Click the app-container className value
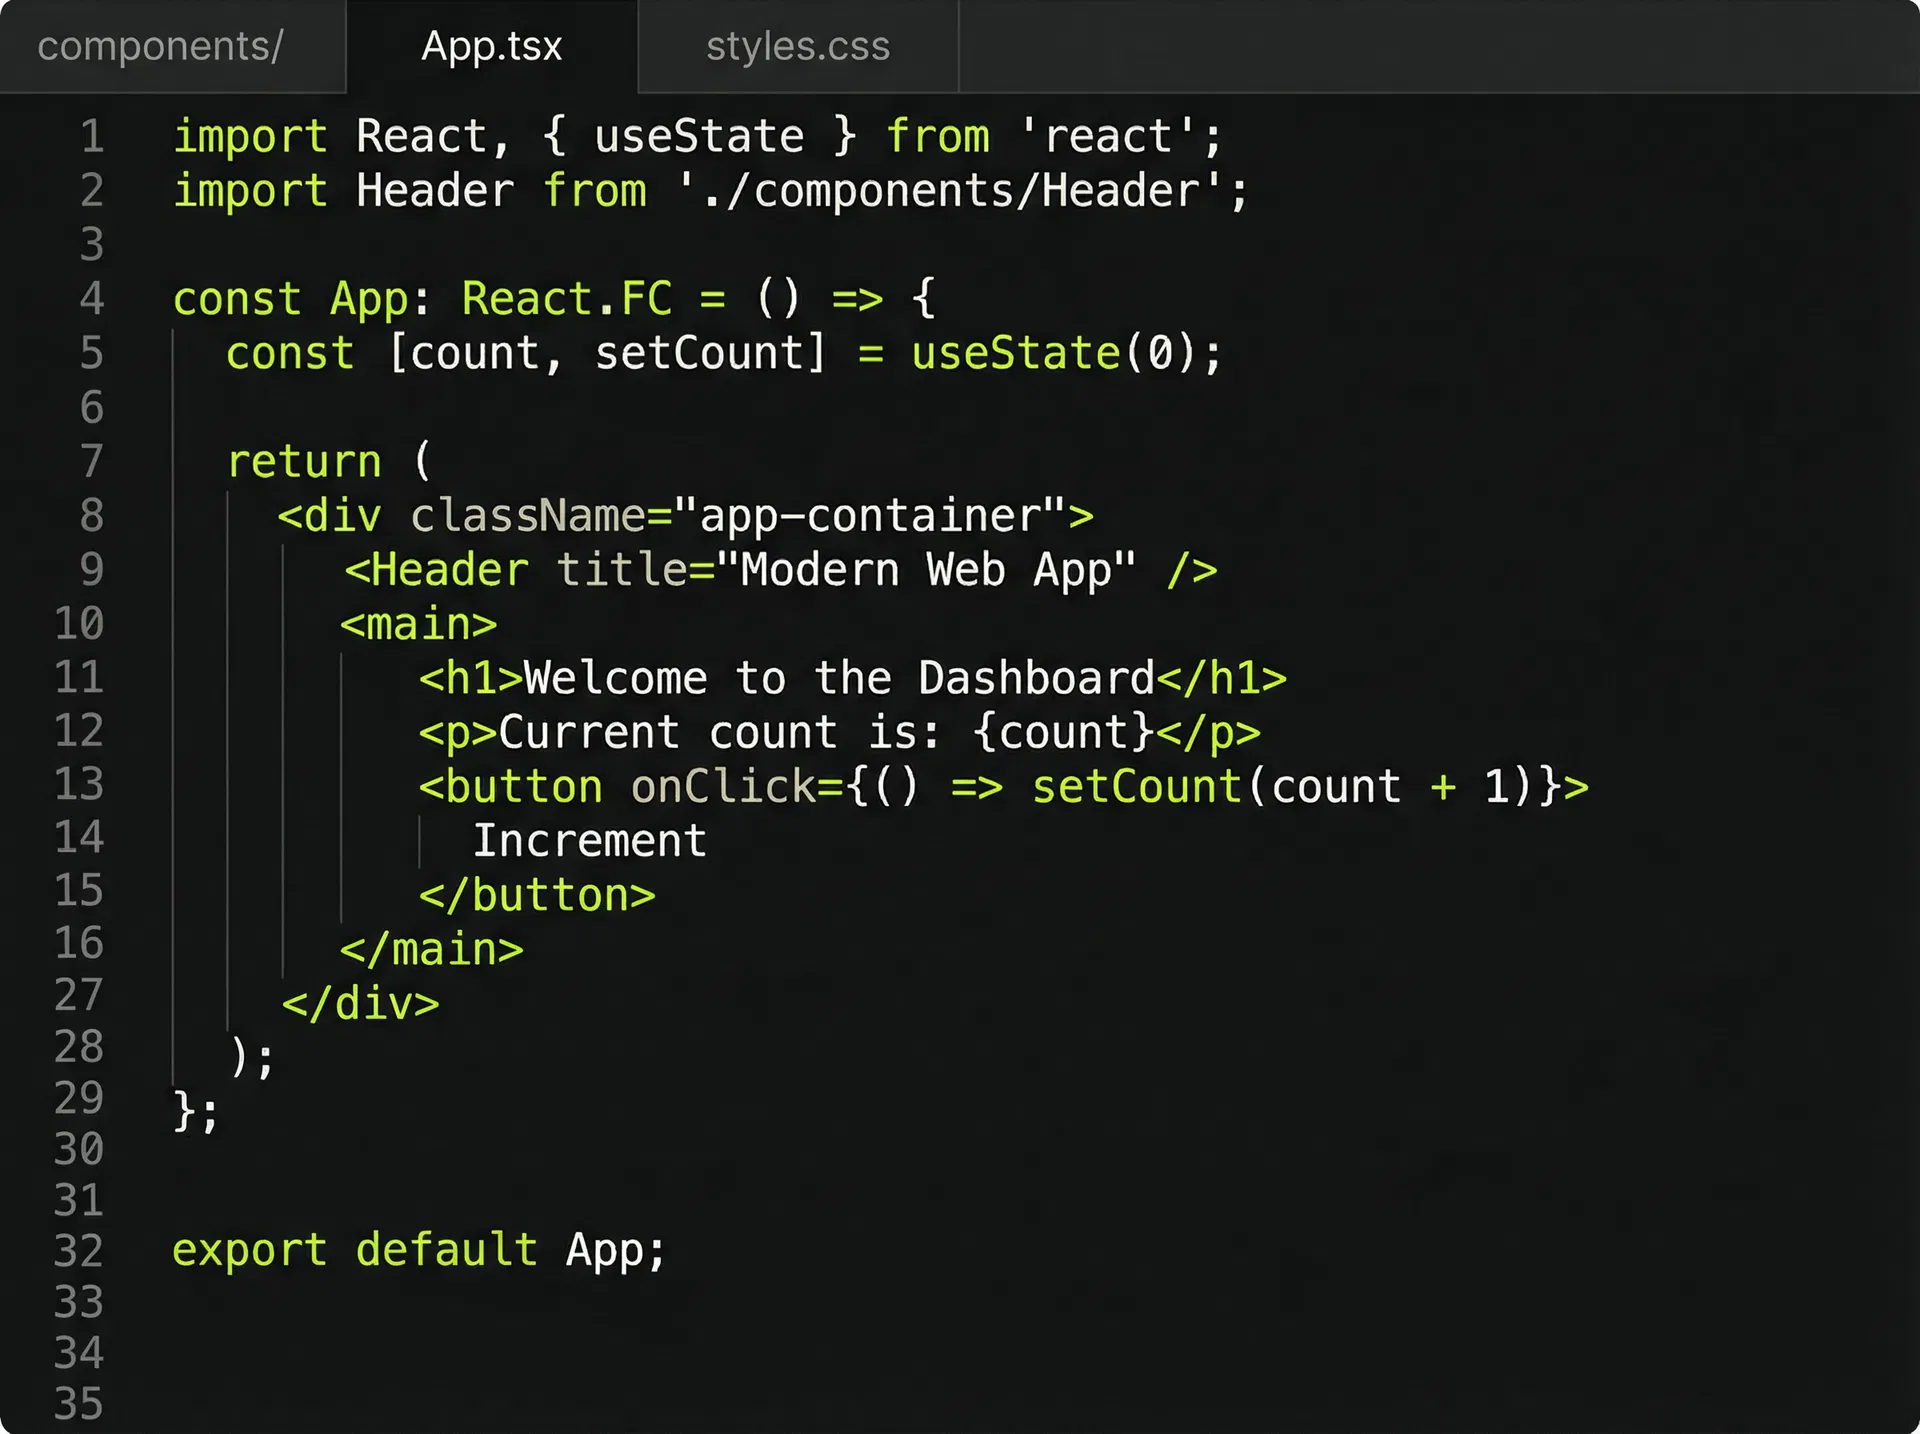This screenshot has height=1434, width=1920. point(880,515)
